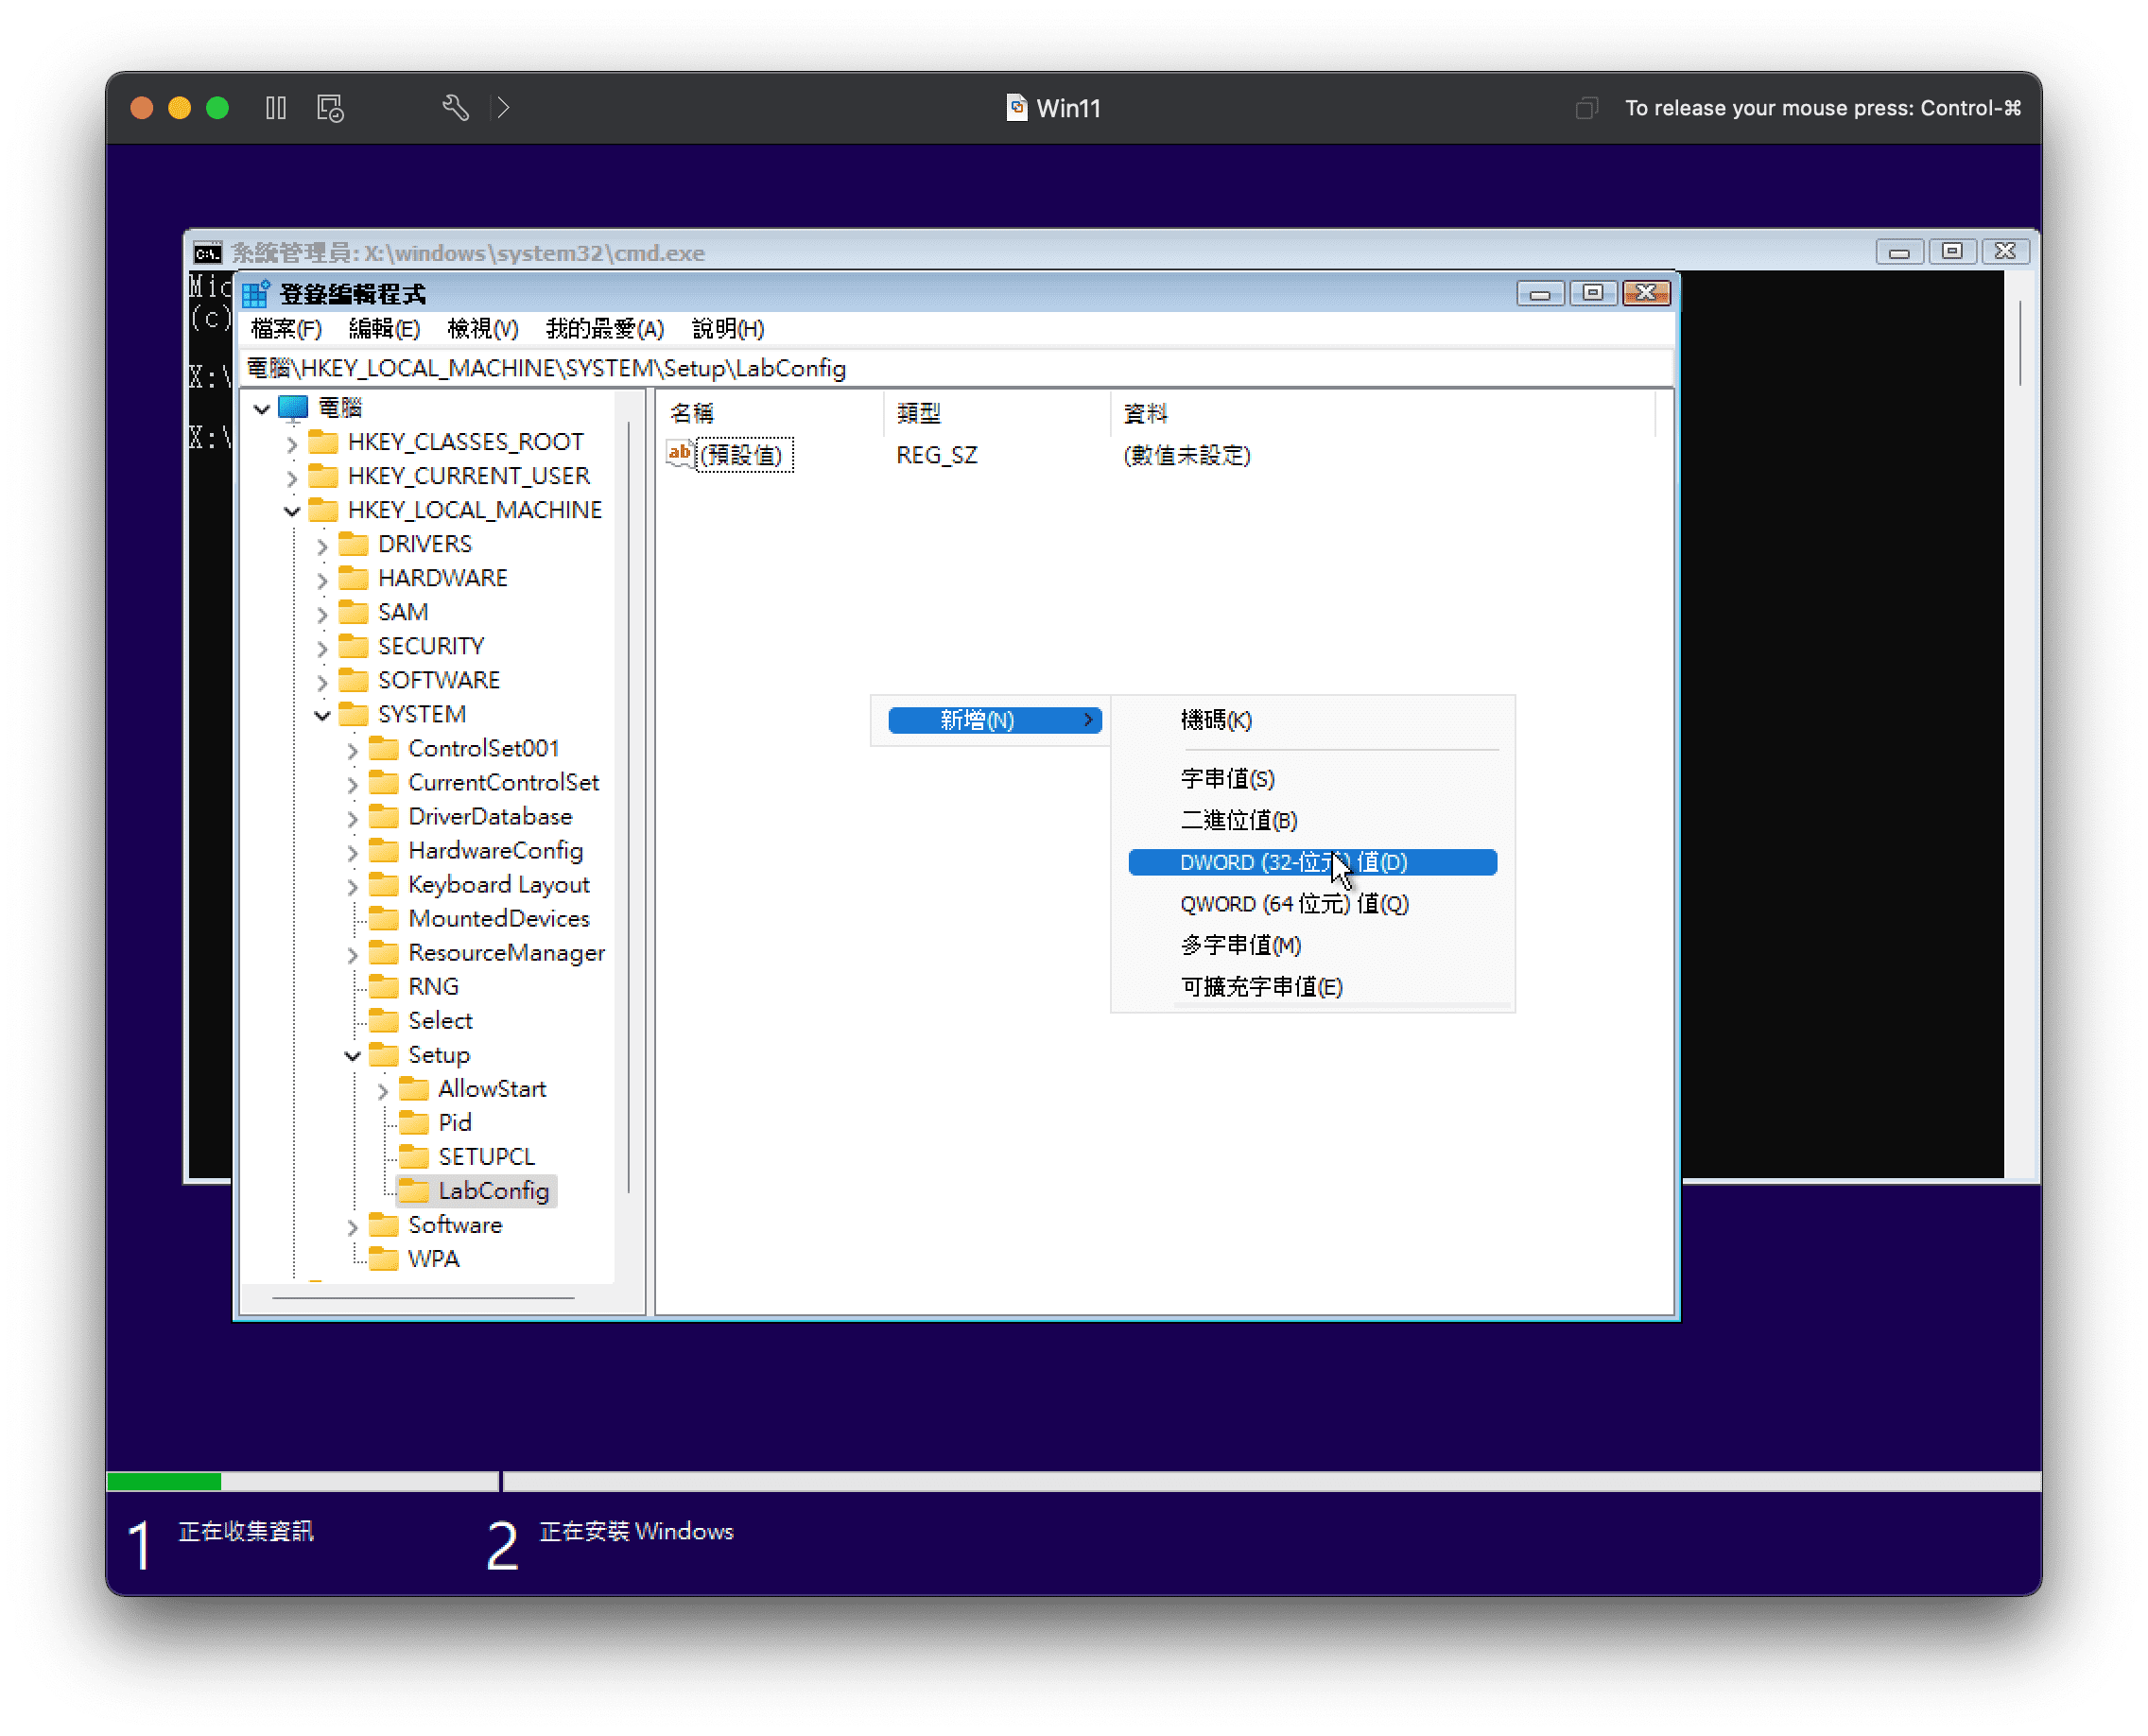Collapse the SYSTEM node

(322, 714)
